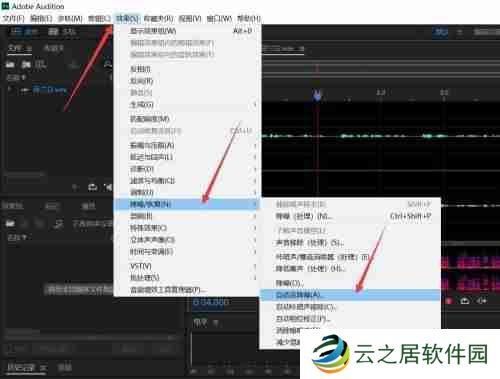Select the highlighted 降噪/恢复(N) menu entry
500x379 pixels.
187,204
